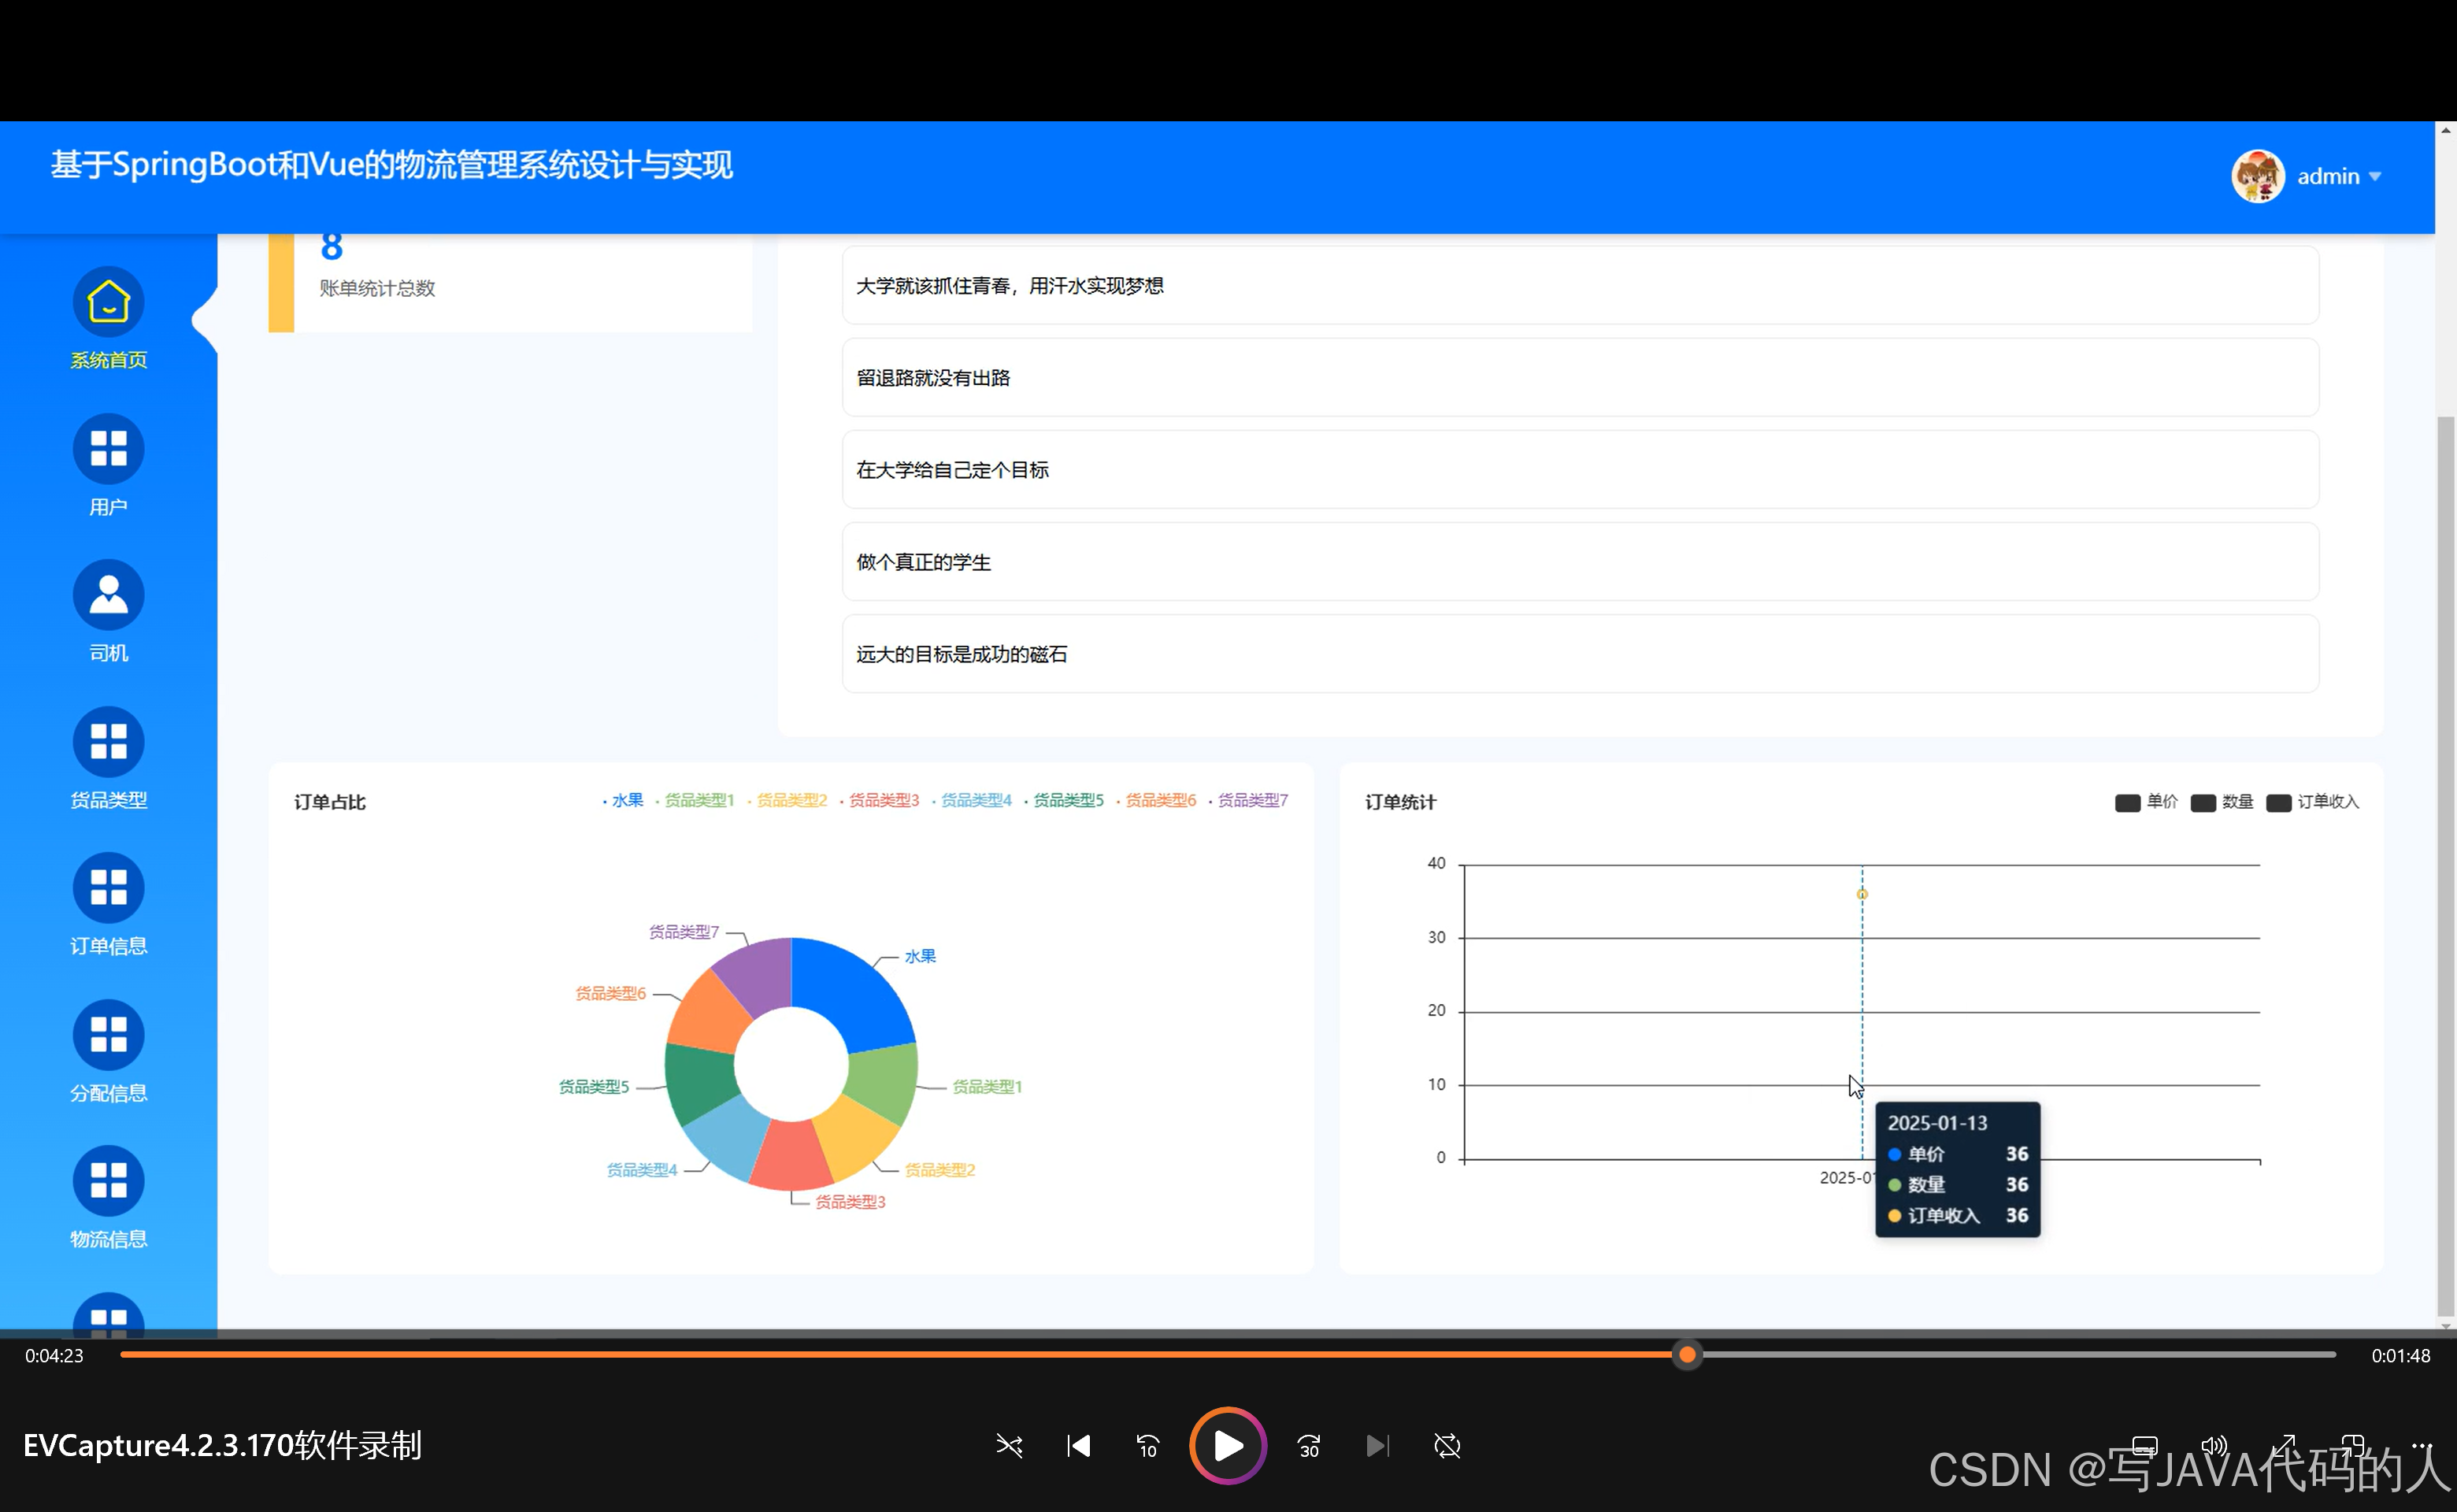
Task: Open more options three-dot menu
Action: (x=2421, y=1445)
